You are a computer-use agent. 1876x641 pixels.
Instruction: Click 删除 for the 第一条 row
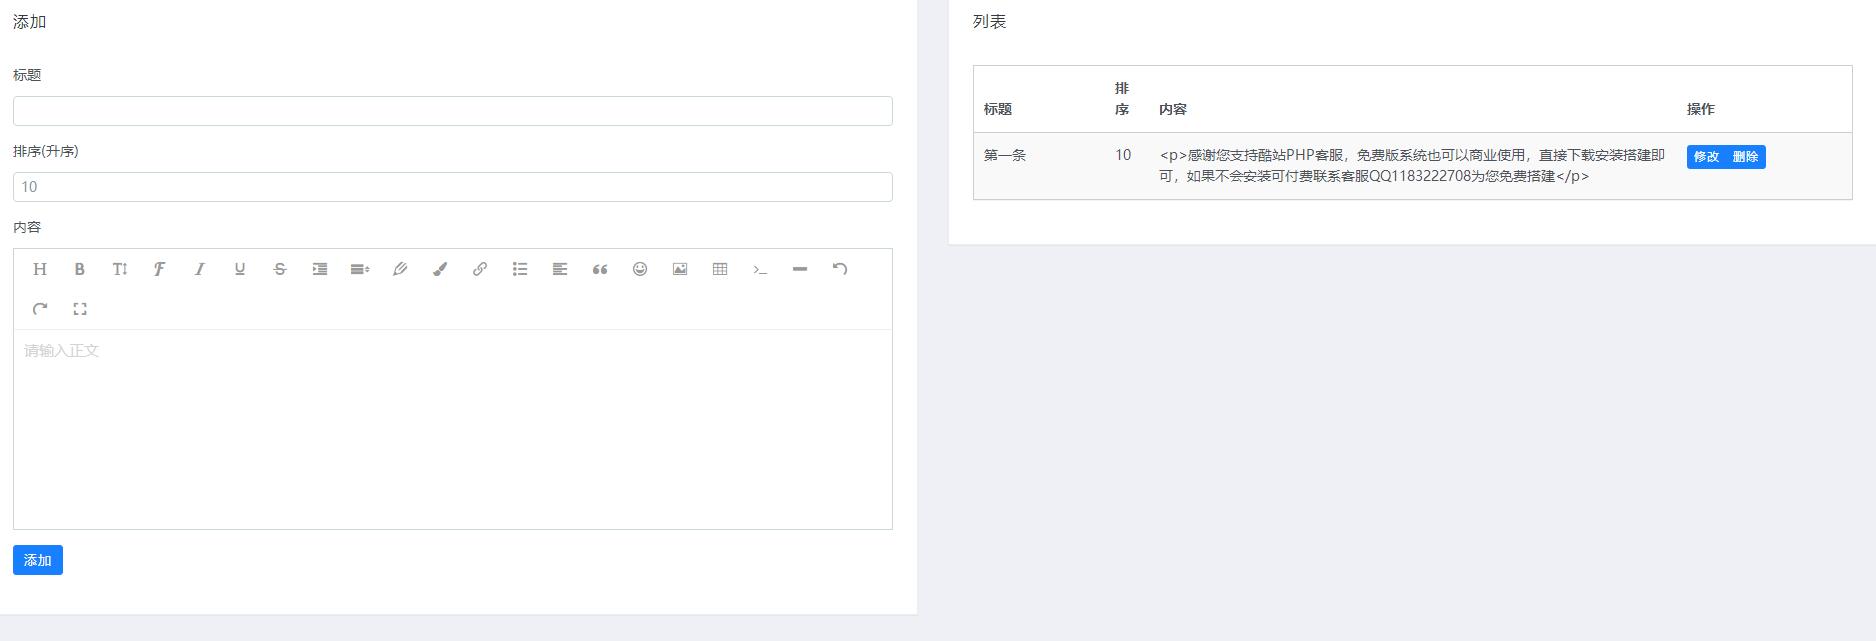1745,157
